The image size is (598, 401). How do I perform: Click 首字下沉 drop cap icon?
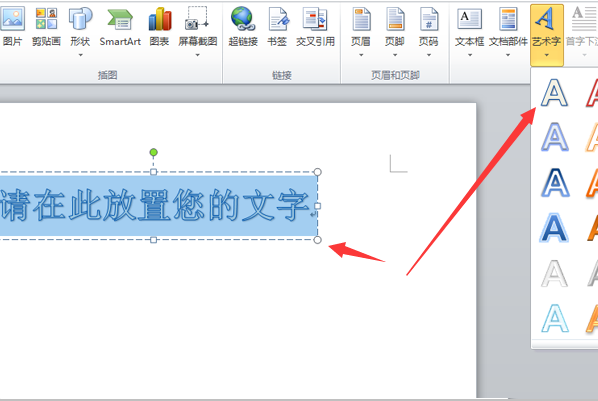pyautogui.click(x=583, y=18)
